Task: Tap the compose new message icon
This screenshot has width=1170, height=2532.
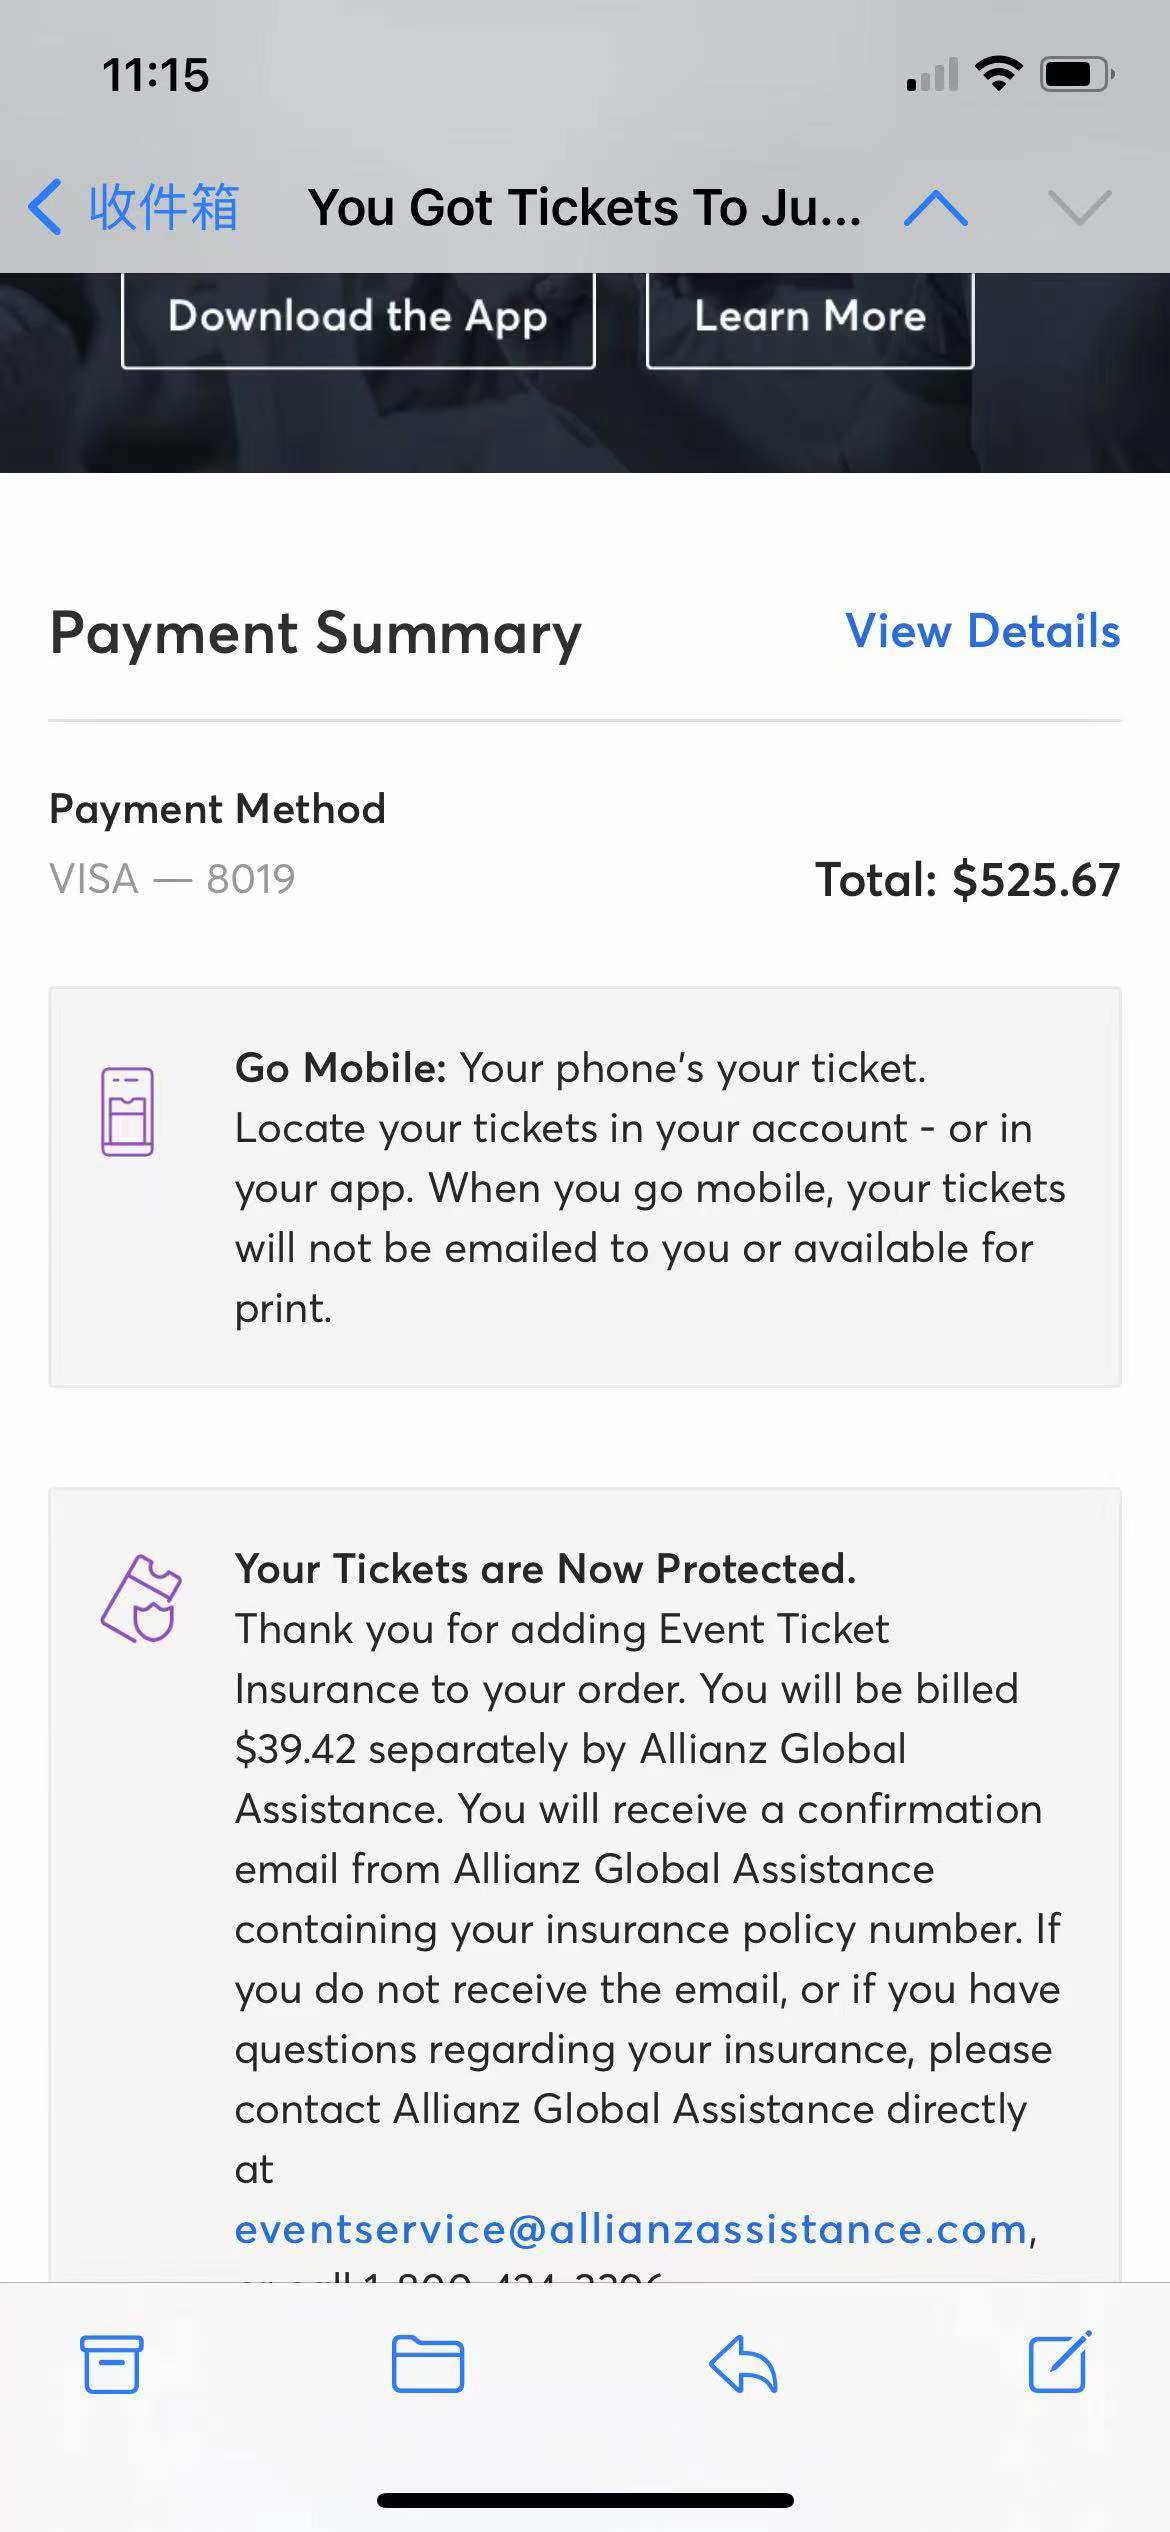Action: pyautogui.click(x=1059, y=2362)
